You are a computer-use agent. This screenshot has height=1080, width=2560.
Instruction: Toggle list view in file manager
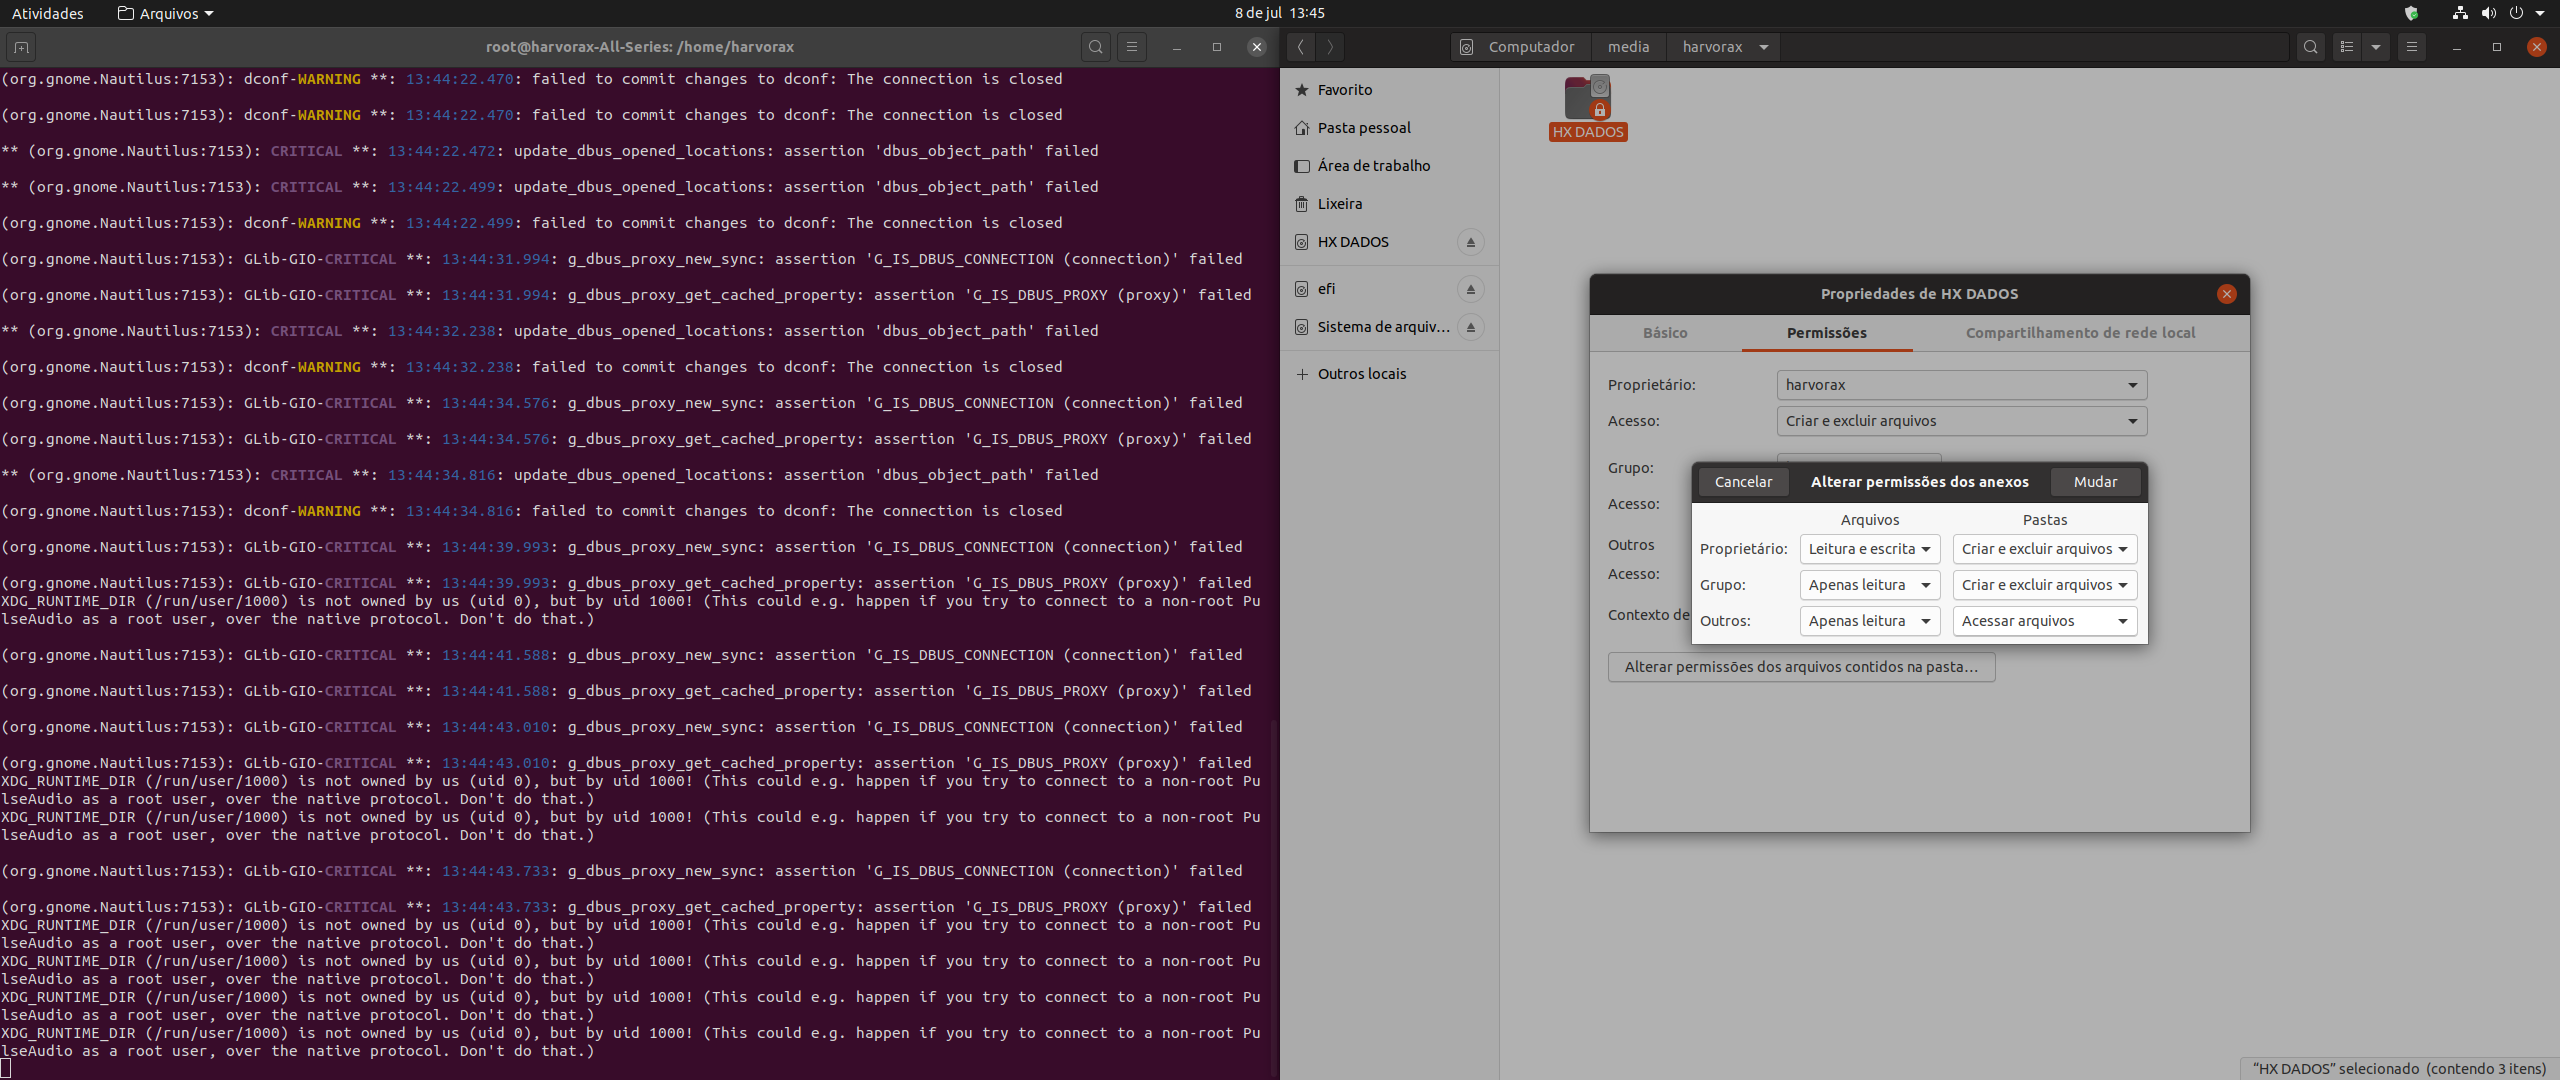[2347, 47]
